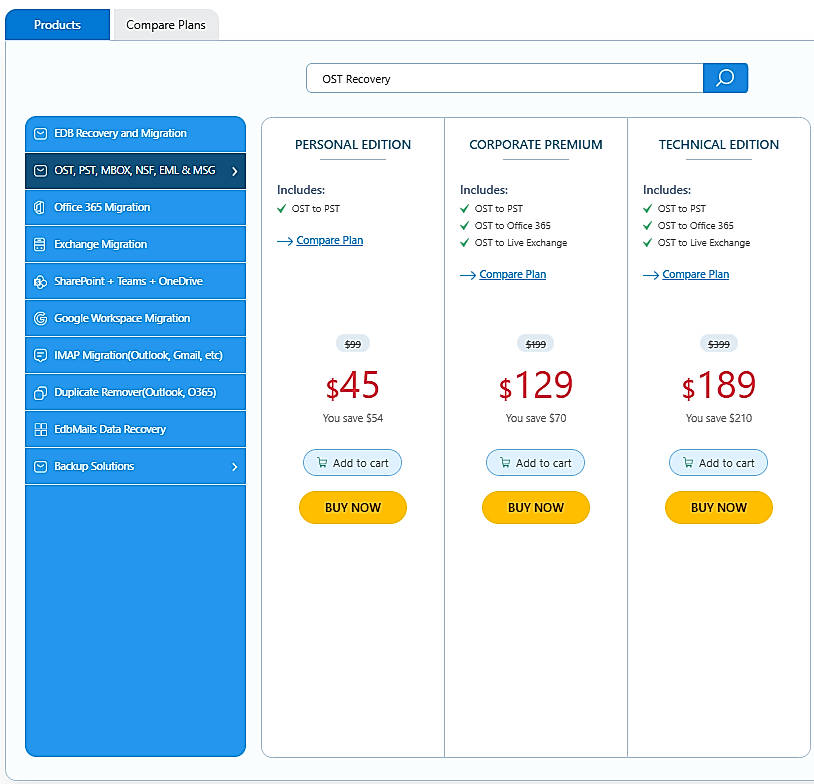The width and height of the screenshot is (814, 784).
Task: Click the EdbMails Data Recovery grid icon
Action: point(40,429)
